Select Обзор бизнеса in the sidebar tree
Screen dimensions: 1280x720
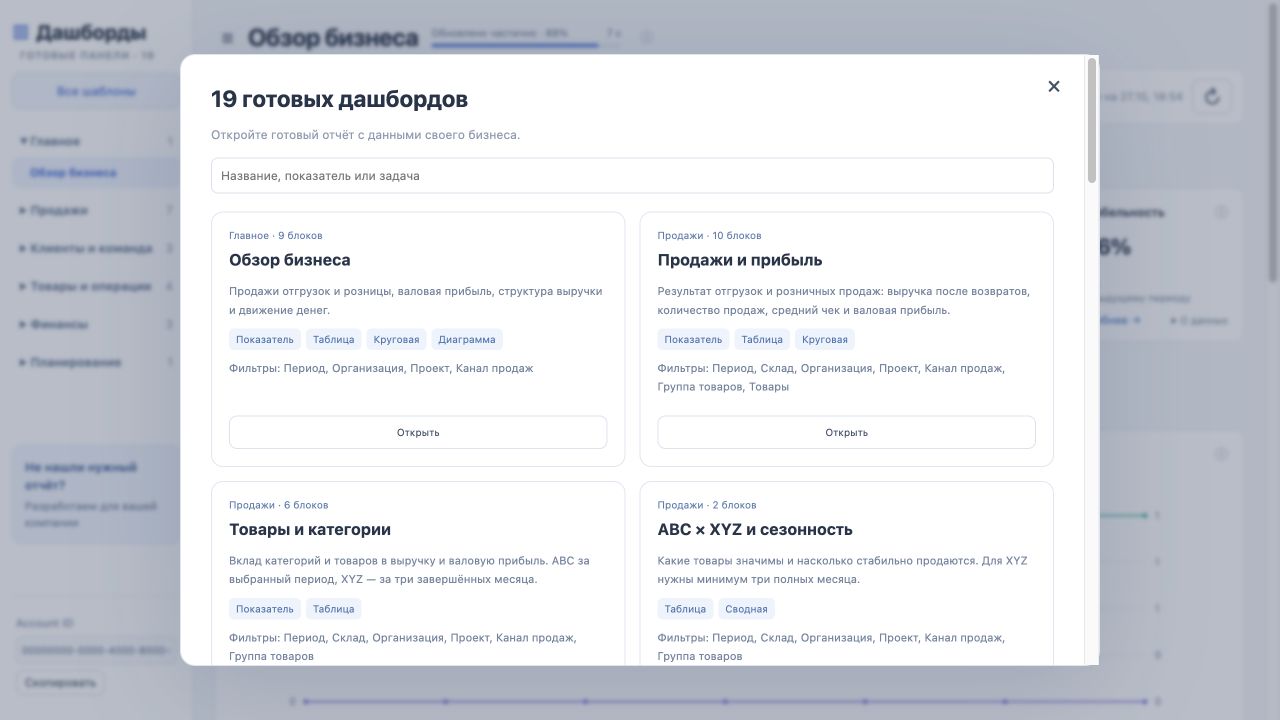tap(96, 173)
